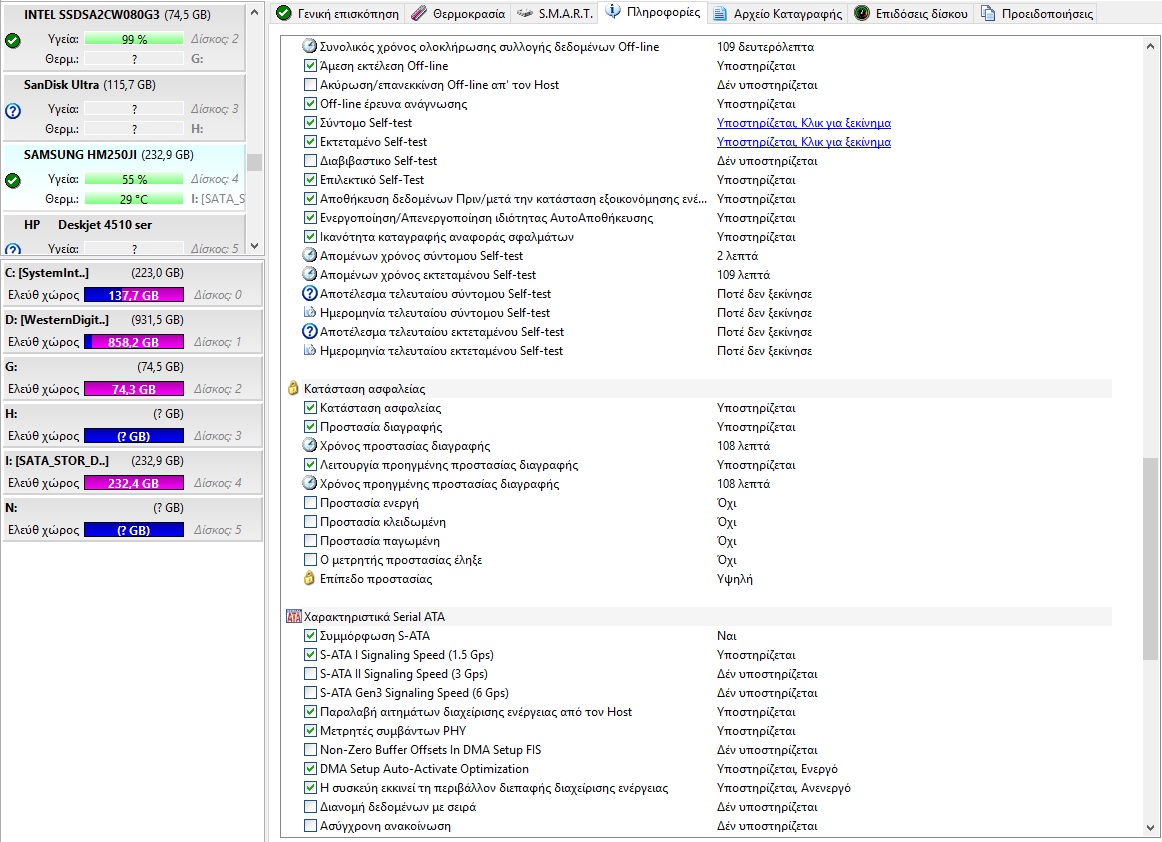Click the lock icon beside Επίπεδο προστασίας
1162x842 pixels.
click(310, 579)
